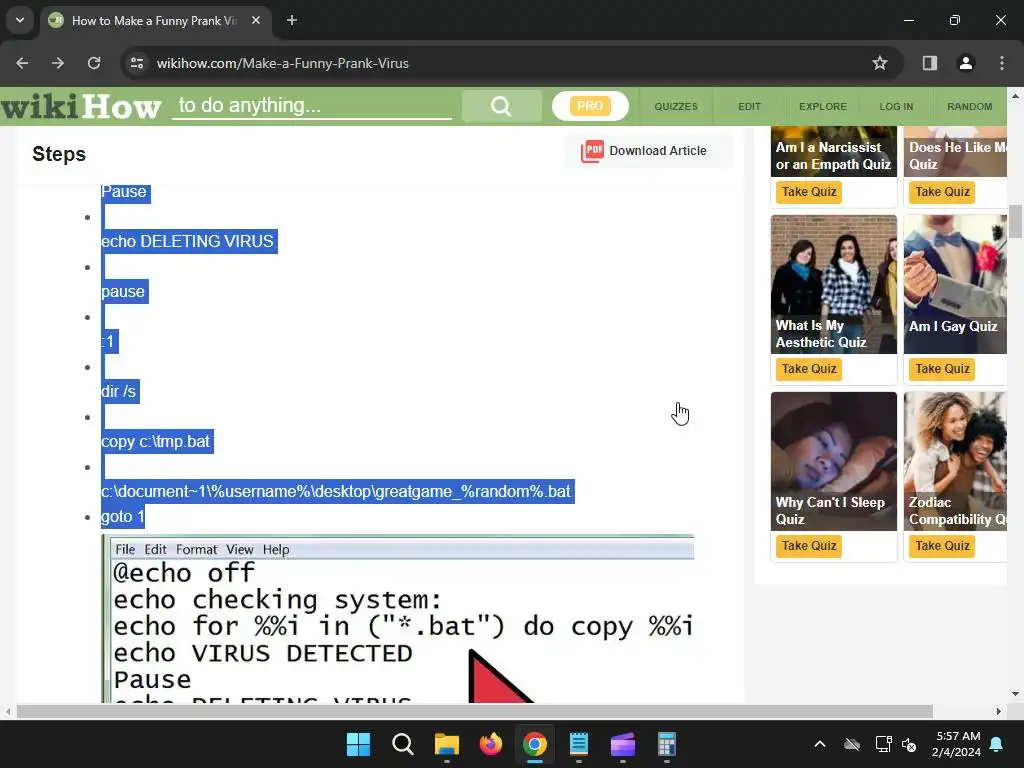The height and width of the screenshot is (768, 1024).
Task: Go forward with the browser forward arrow
Action: pyautogui.click(x=58, y=63)
